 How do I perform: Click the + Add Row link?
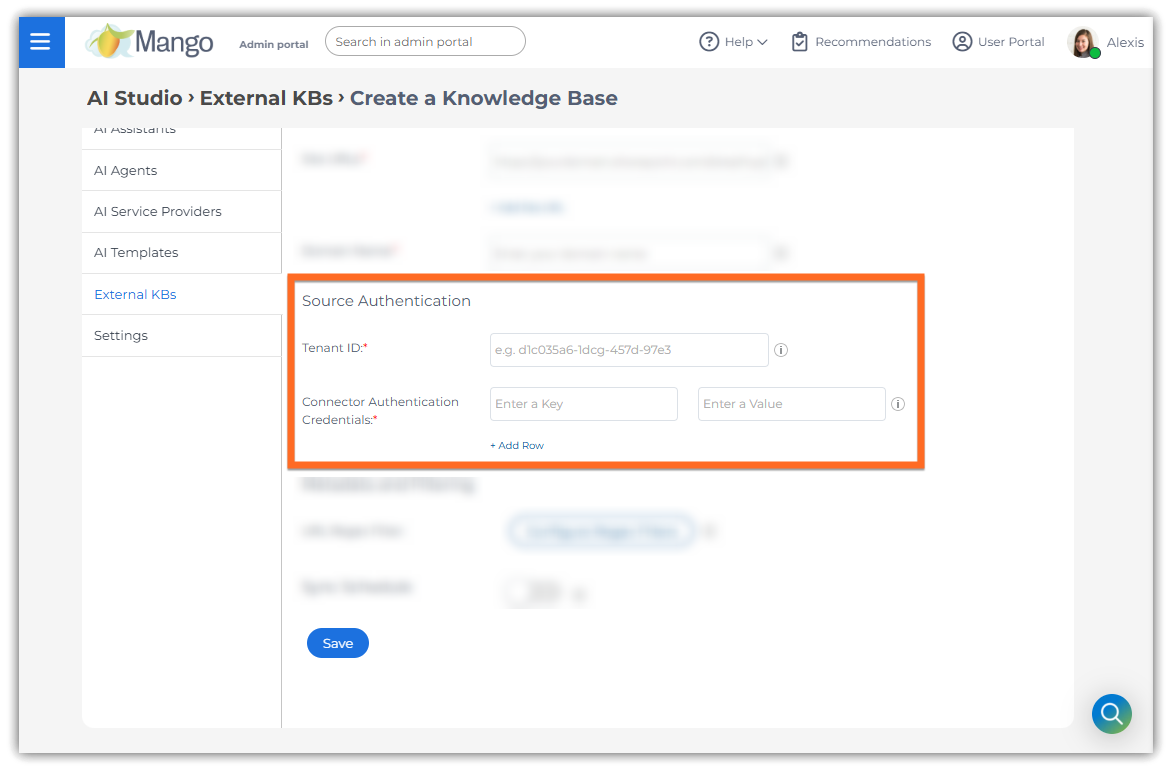coord(517,446)
